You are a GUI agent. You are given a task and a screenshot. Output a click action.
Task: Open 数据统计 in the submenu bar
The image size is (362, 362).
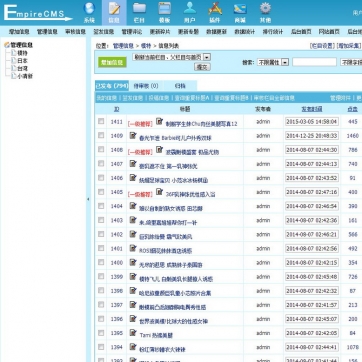pos(245,32)
